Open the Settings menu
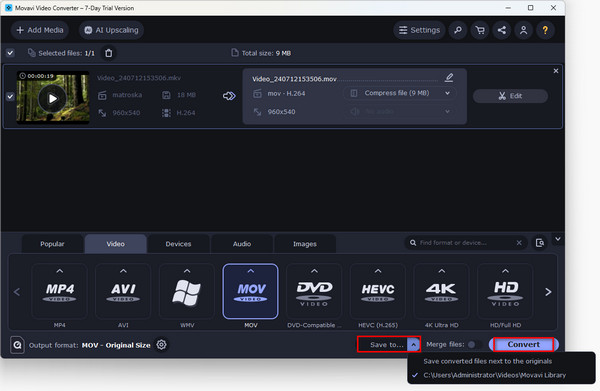Viewport: 600px width, 391px height. coord(419,30)
